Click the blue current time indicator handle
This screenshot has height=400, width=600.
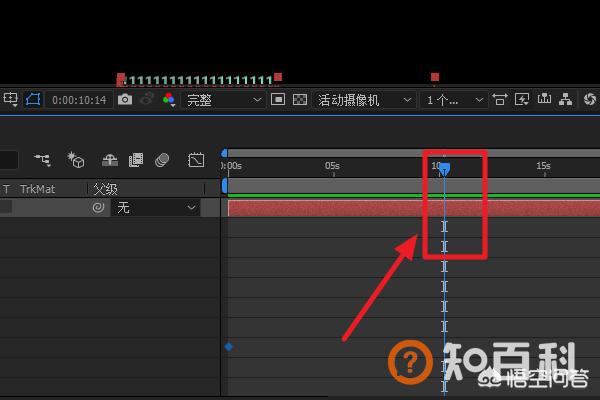444,169
